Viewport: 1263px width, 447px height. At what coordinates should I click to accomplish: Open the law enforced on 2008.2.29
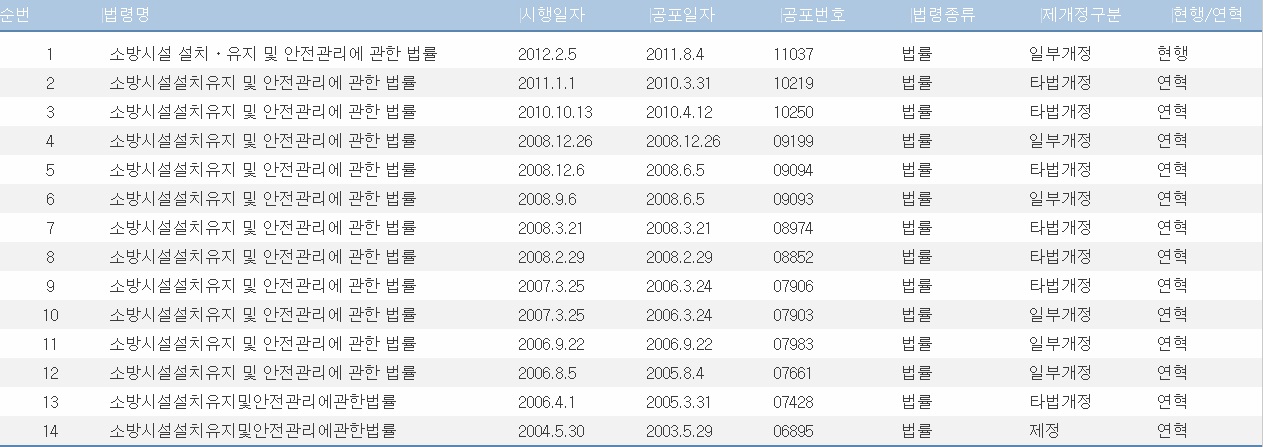point(262,257)
